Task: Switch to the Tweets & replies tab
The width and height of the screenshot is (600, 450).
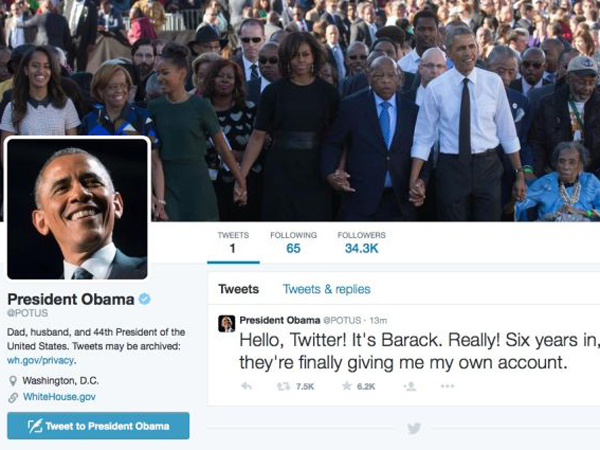Action: (326, 289)
